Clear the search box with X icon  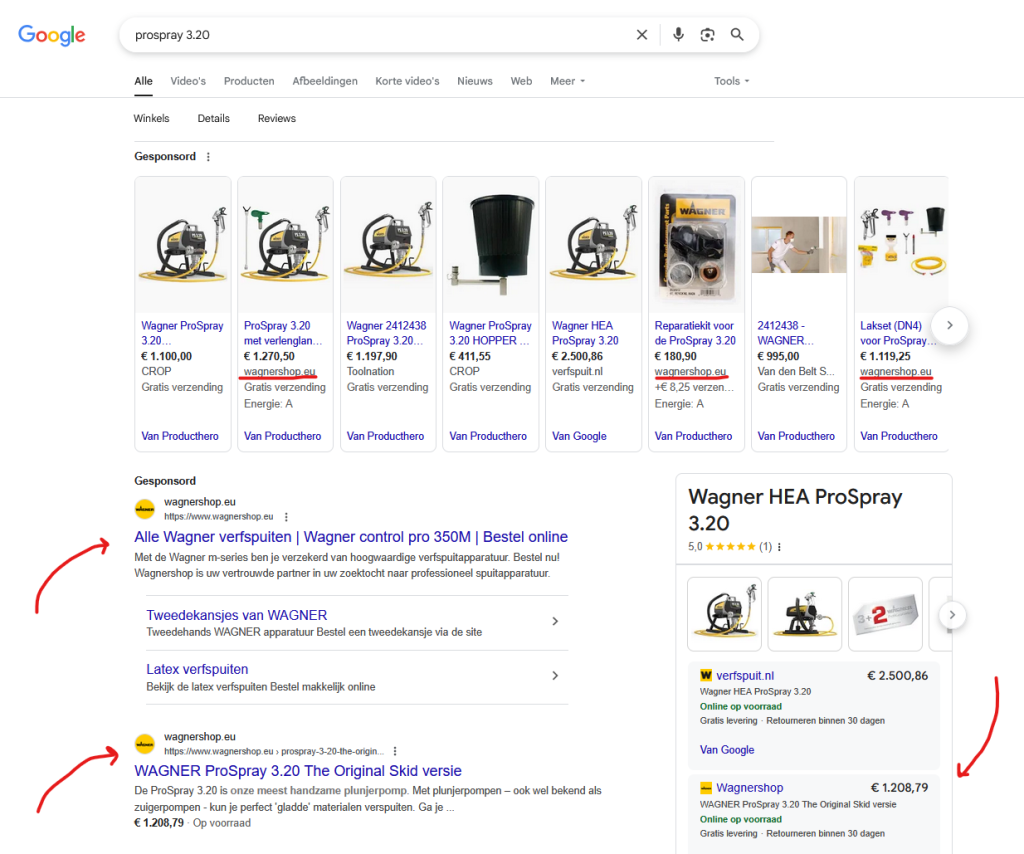[x=642, y=35]
